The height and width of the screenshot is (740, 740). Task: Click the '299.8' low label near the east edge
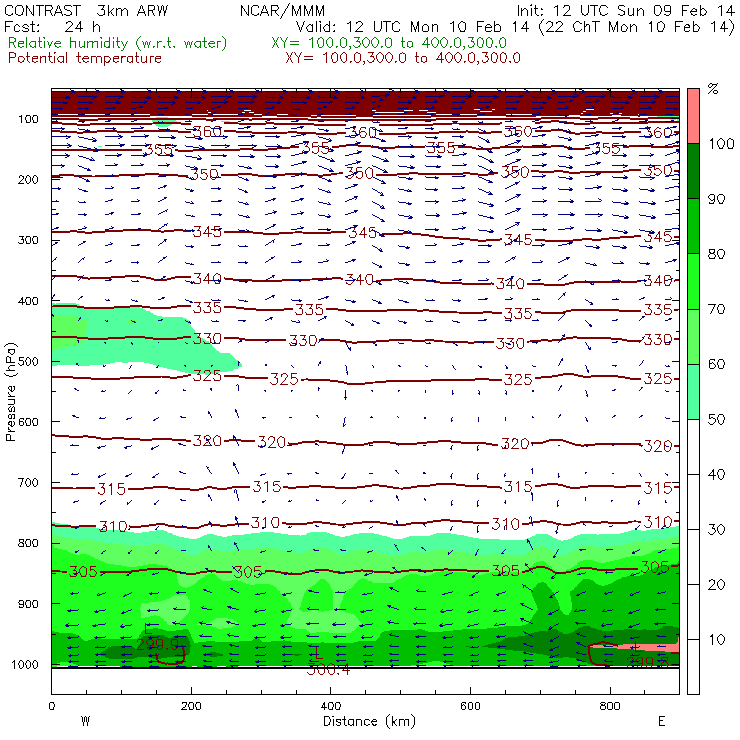point(648,662)
